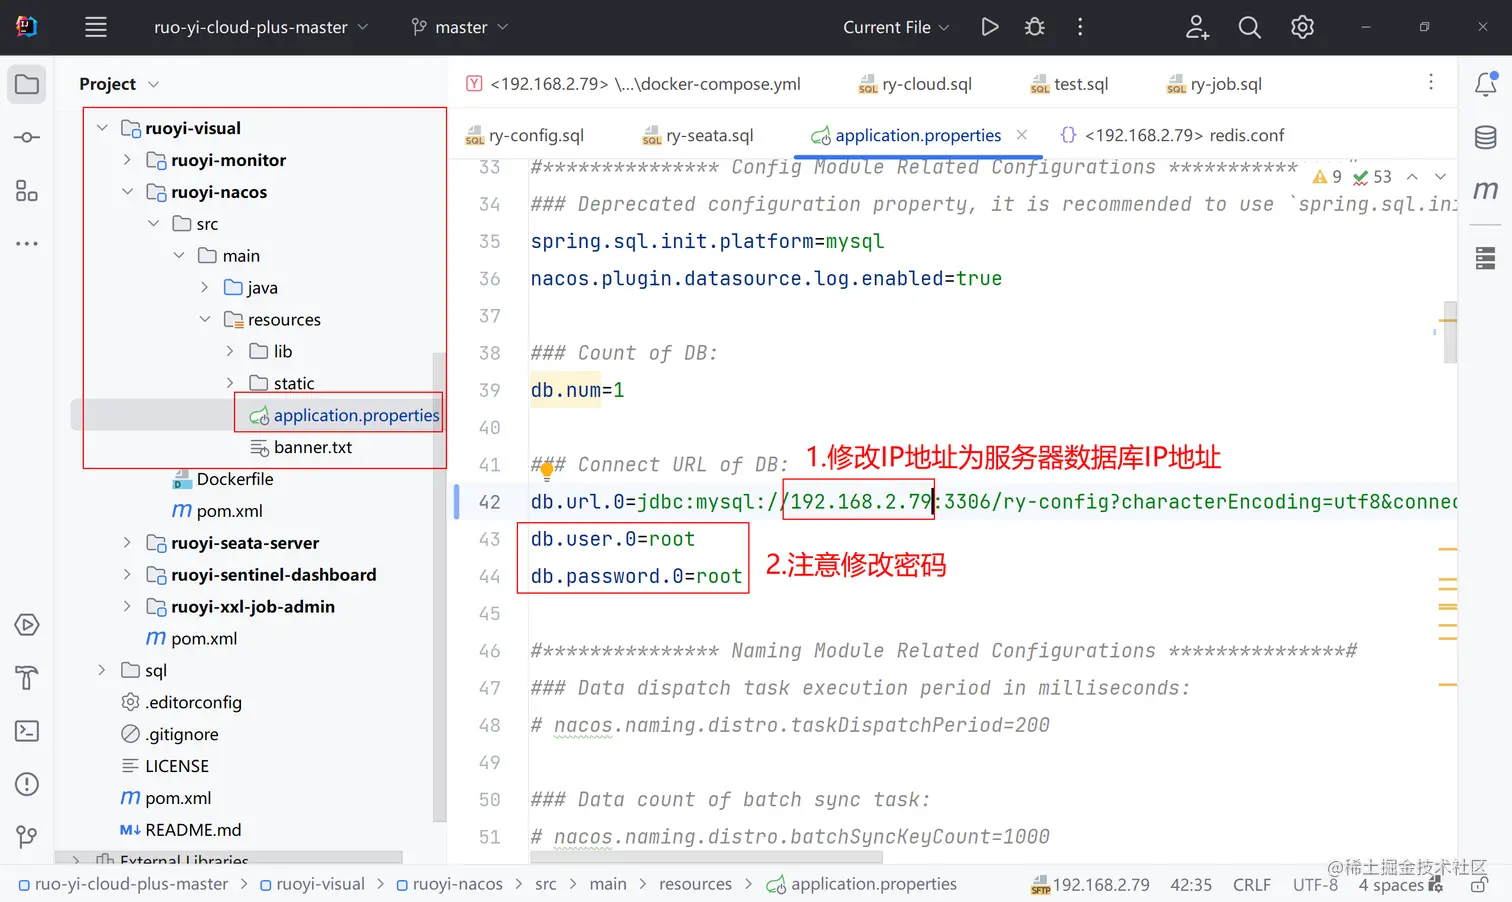Expand the sql folder
1512x902 pixels.
tap(102, 670)
